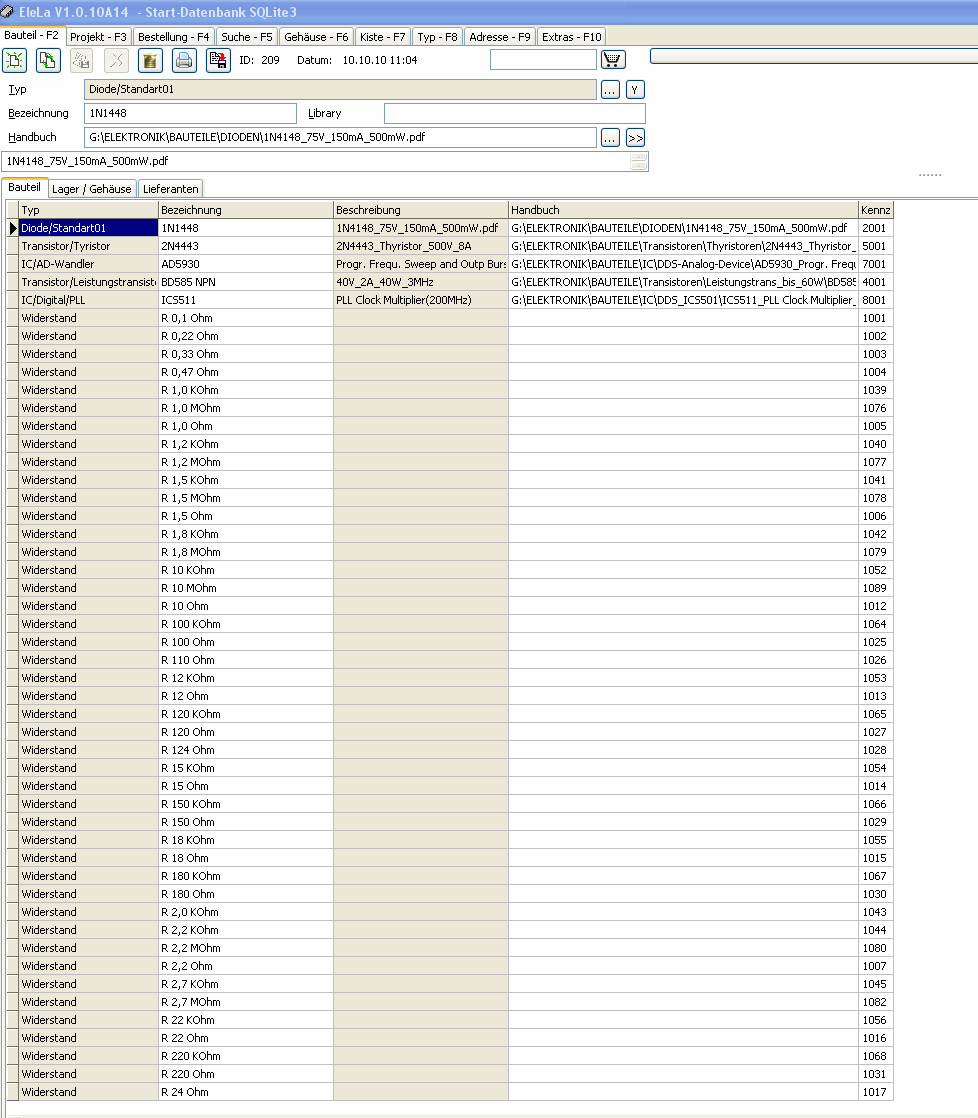
Task: Click the Y button next to Typ
Action: (634, 90)
